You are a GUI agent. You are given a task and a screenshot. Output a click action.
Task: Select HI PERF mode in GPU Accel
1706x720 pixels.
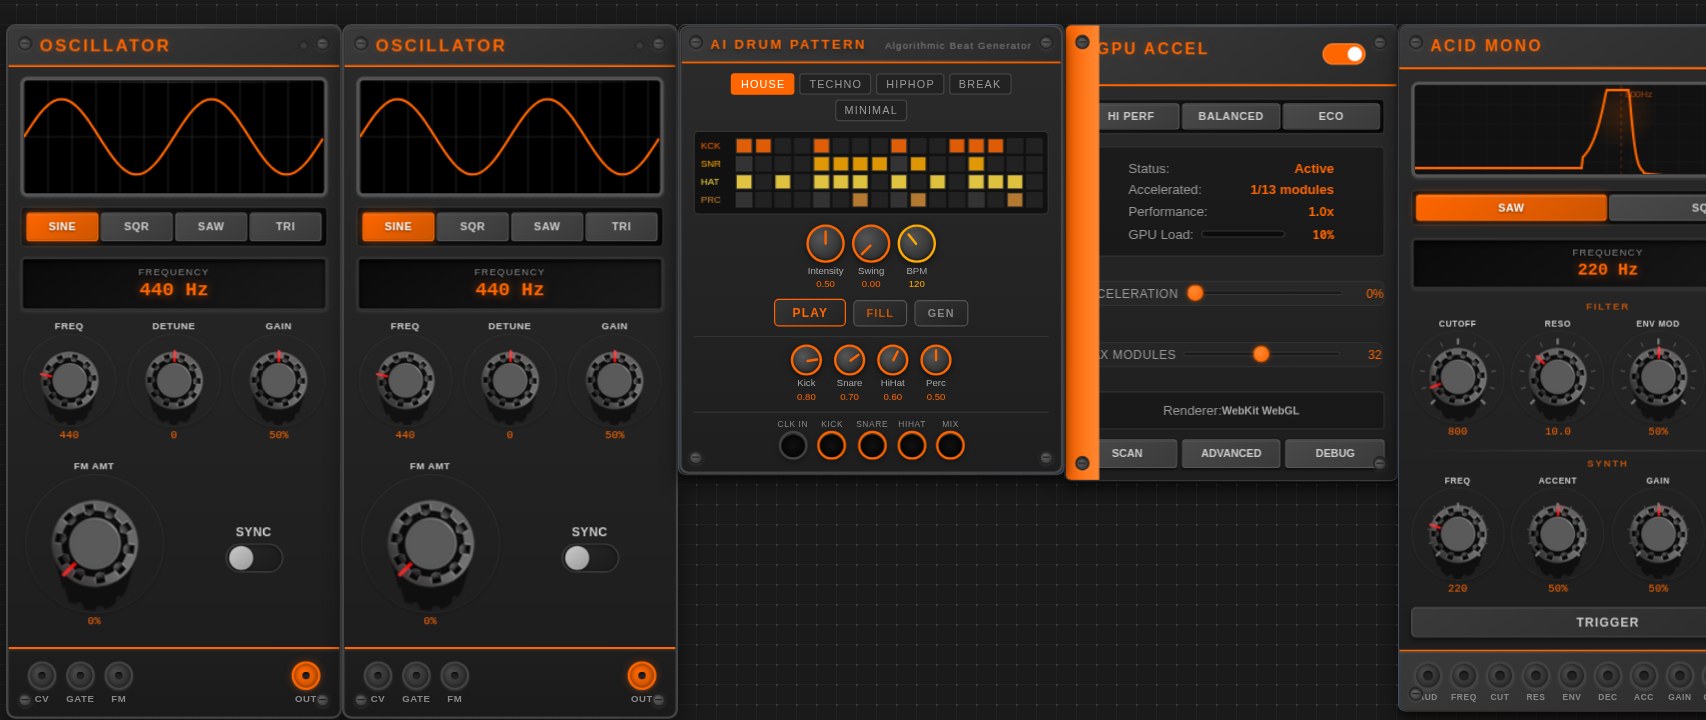(x=1138, y=116)
